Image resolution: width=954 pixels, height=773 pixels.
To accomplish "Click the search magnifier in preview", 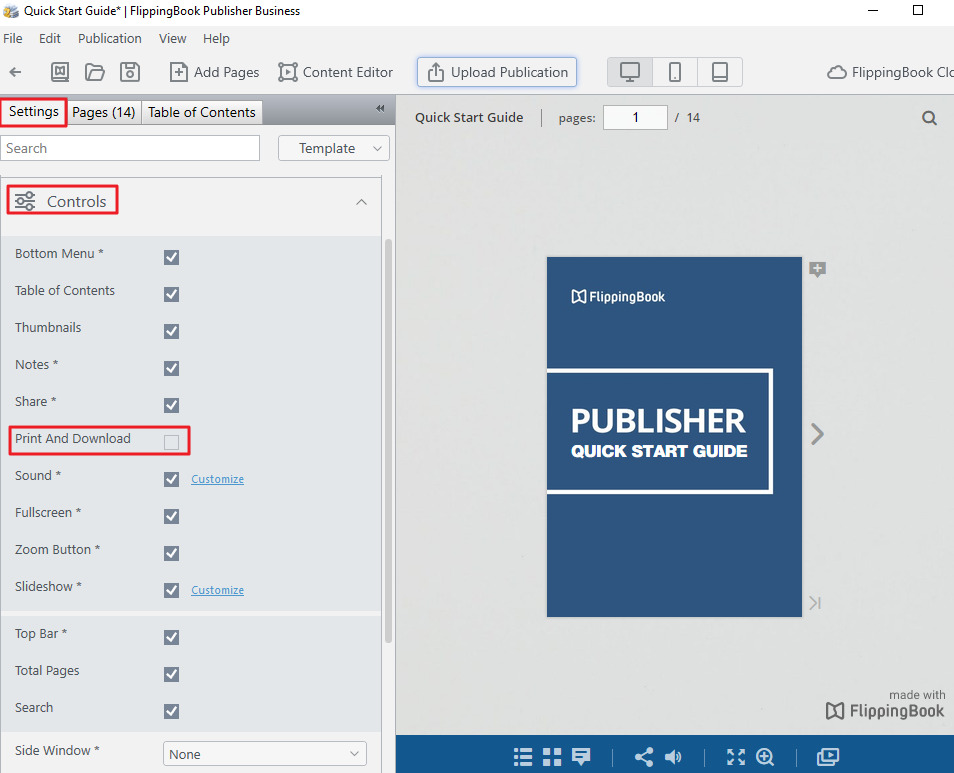I will pos(929,118).
